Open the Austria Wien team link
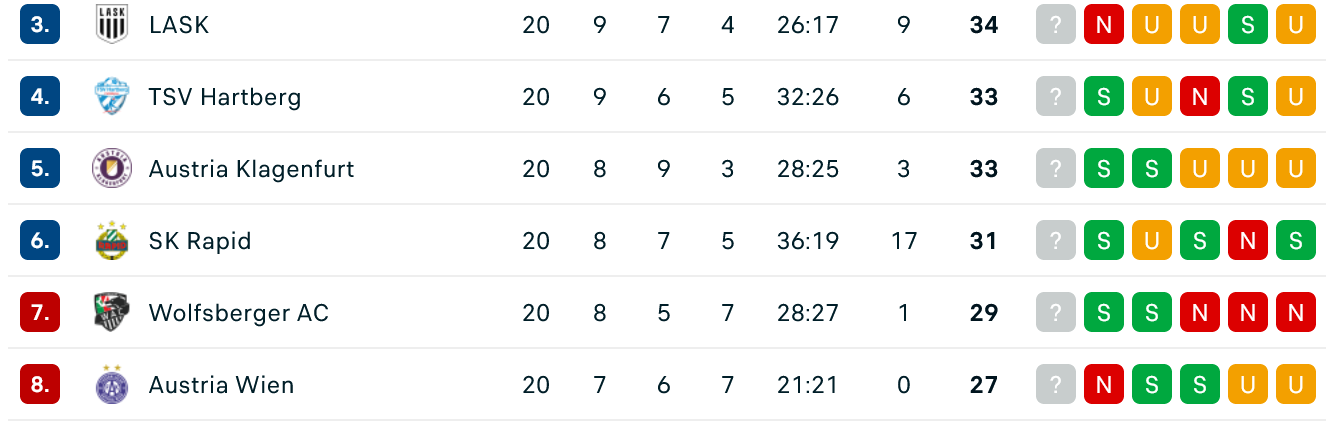The image size is (1326, 426). click(222, 385)
